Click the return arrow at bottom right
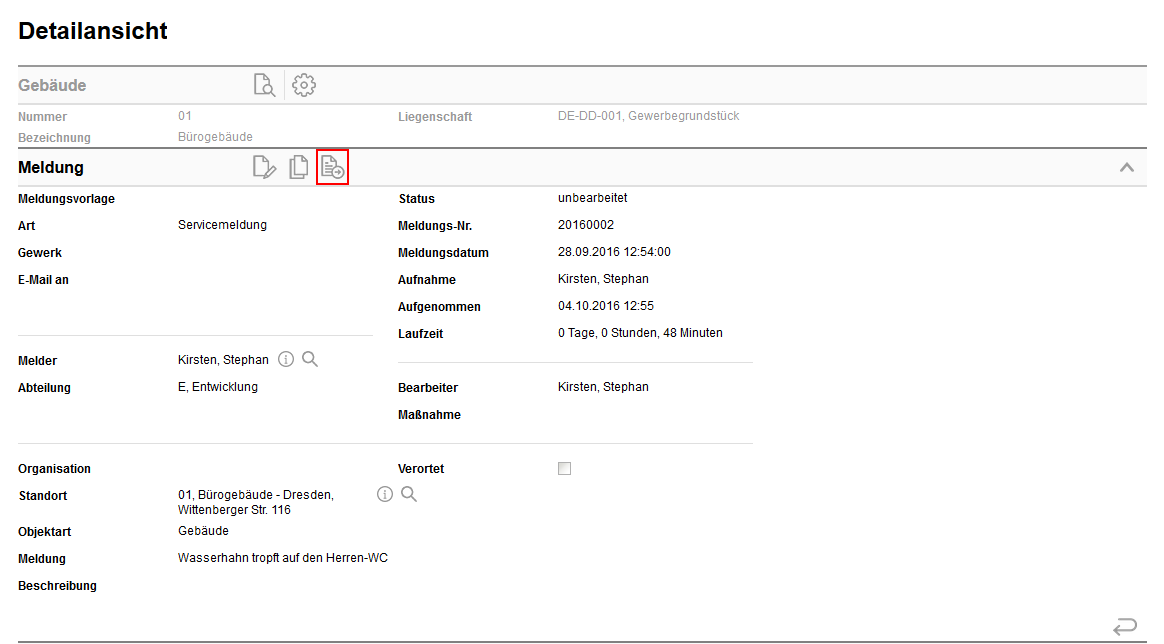The height and width of the screenshot is (644, 1164). [x=1125, y=627]
